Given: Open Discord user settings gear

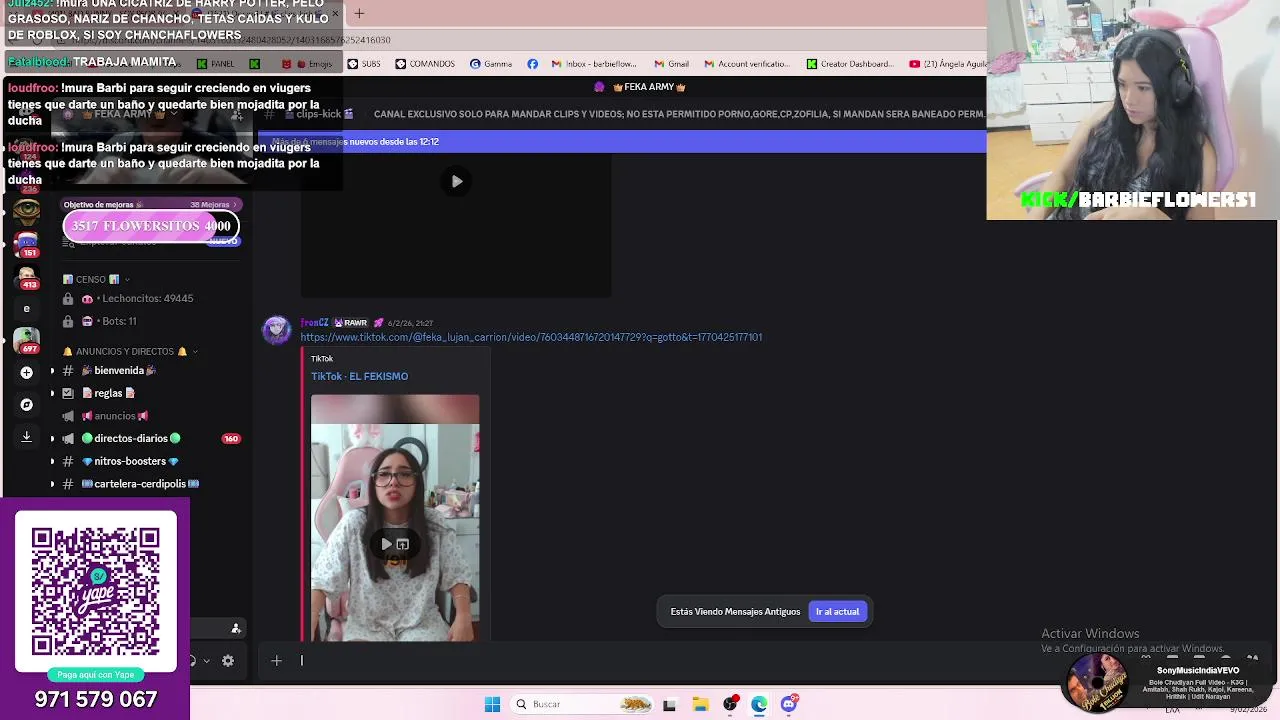Looking at the screenshot, I should point(228,661).
